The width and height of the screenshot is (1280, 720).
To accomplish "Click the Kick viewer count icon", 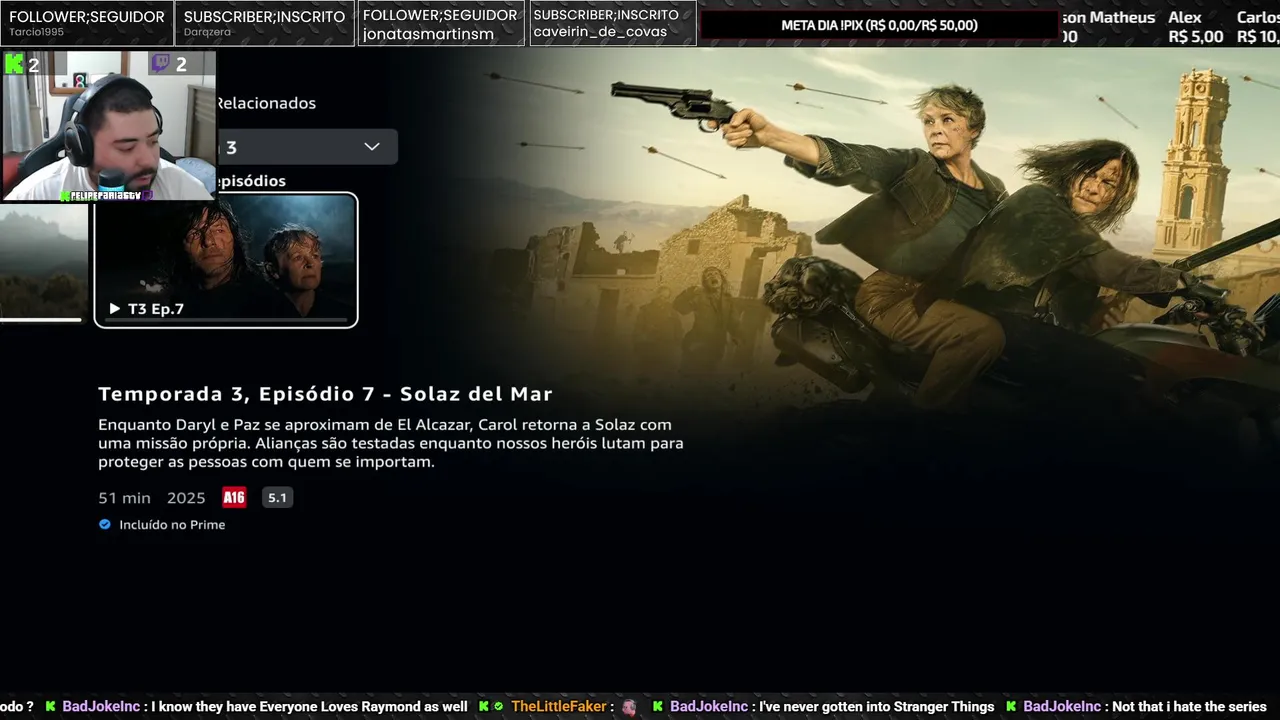I will pyautogui.click(x=14, y=64).
